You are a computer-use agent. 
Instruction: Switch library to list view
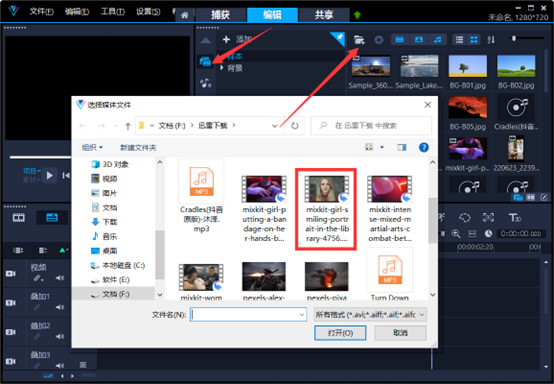point(459,40)
